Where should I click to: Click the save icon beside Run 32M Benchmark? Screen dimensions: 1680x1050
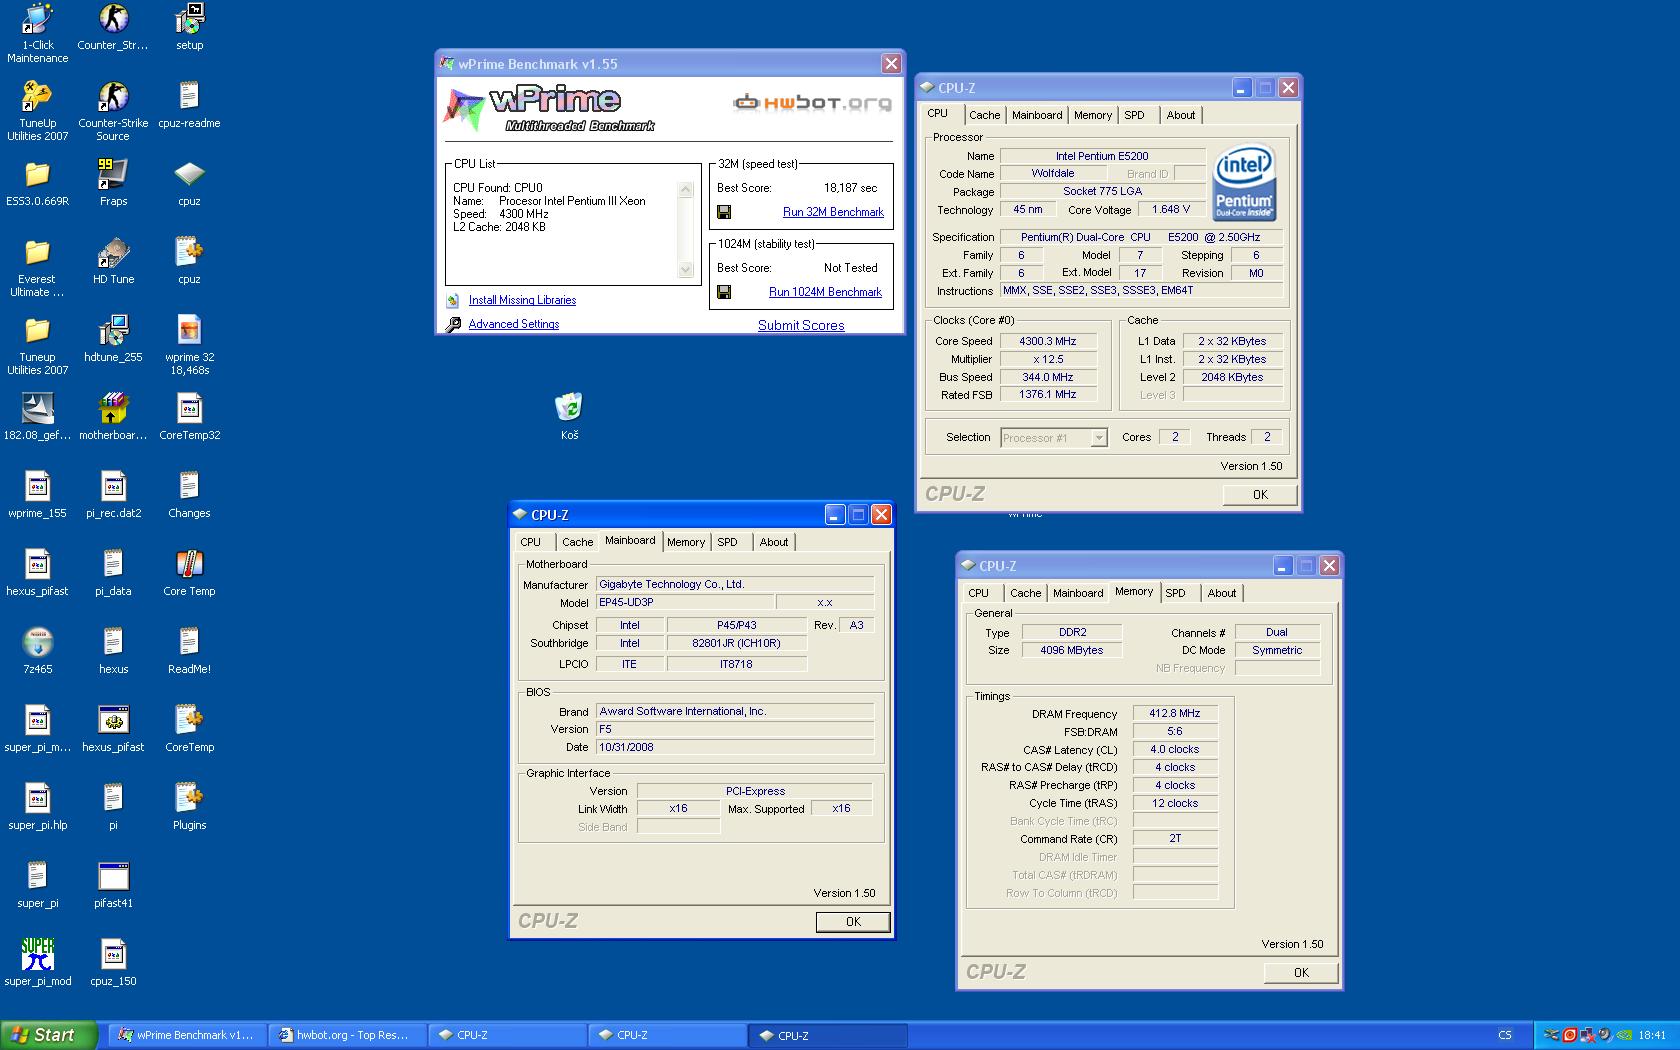click(x=724, y=212)
